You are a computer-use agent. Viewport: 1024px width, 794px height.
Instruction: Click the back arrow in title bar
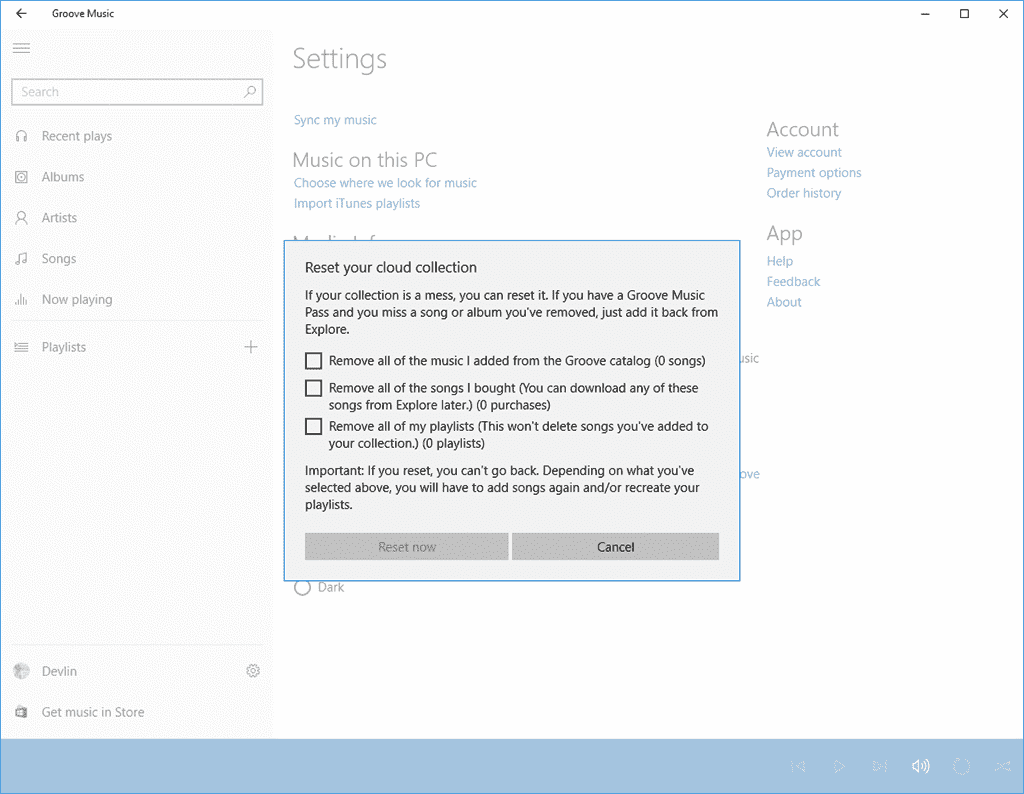[21, 13]
